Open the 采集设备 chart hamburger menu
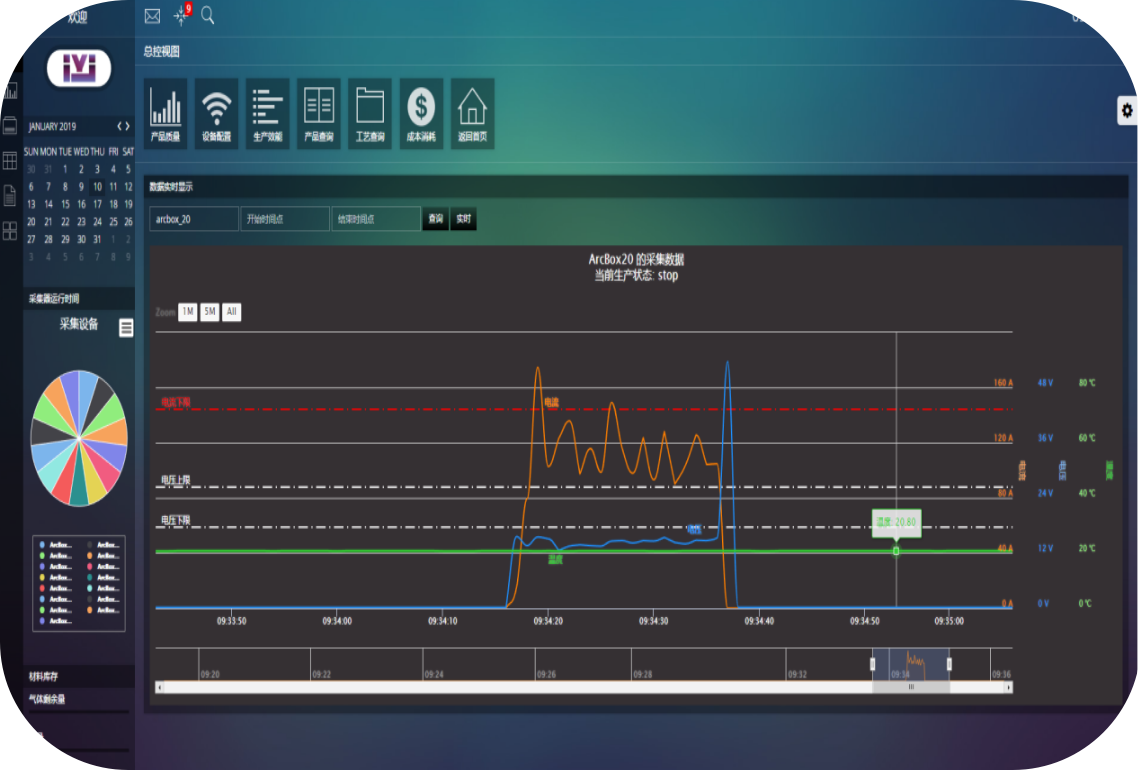1142x771 pixels. (x=126, y=328)
